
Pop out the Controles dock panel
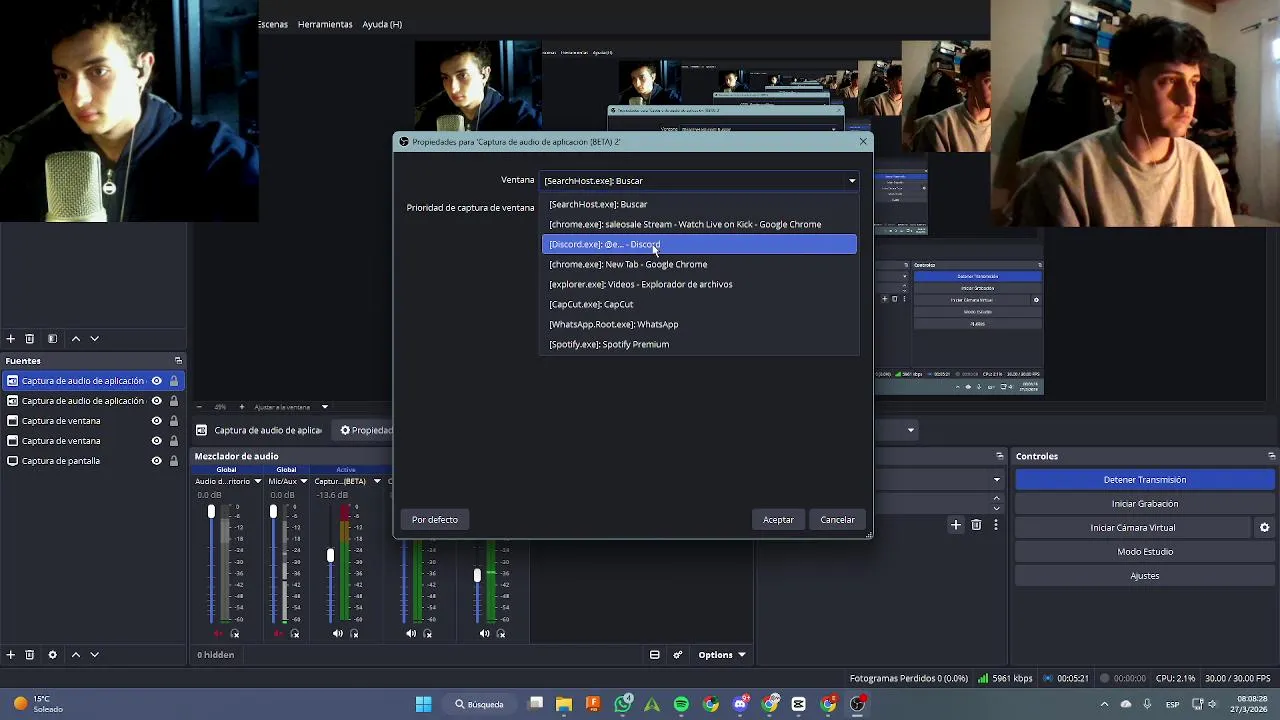click(x=1271, y=456)
